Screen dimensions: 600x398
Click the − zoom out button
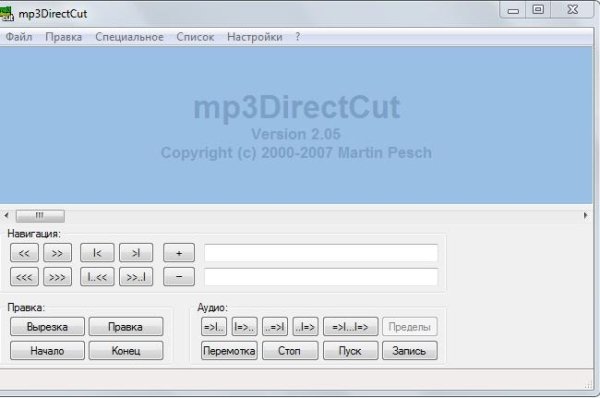(179, 277)
